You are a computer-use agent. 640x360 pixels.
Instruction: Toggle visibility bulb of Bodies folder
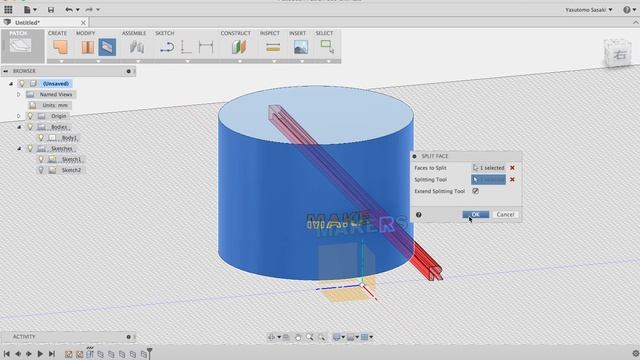[x=30, y=127]
